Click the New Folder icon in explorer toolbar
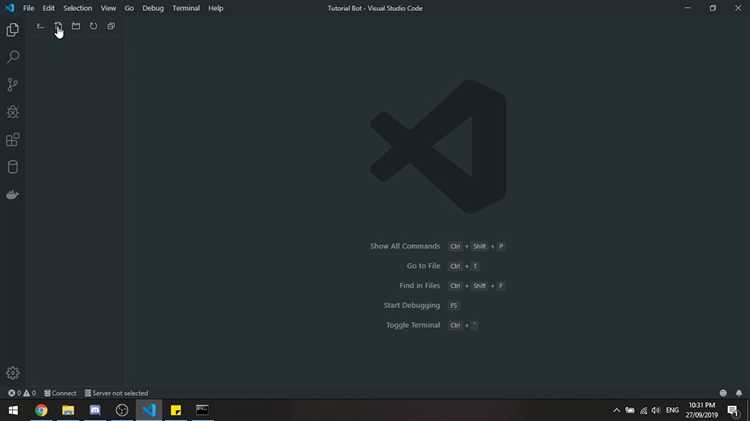750x421 pixels. (x=76, y=26)
